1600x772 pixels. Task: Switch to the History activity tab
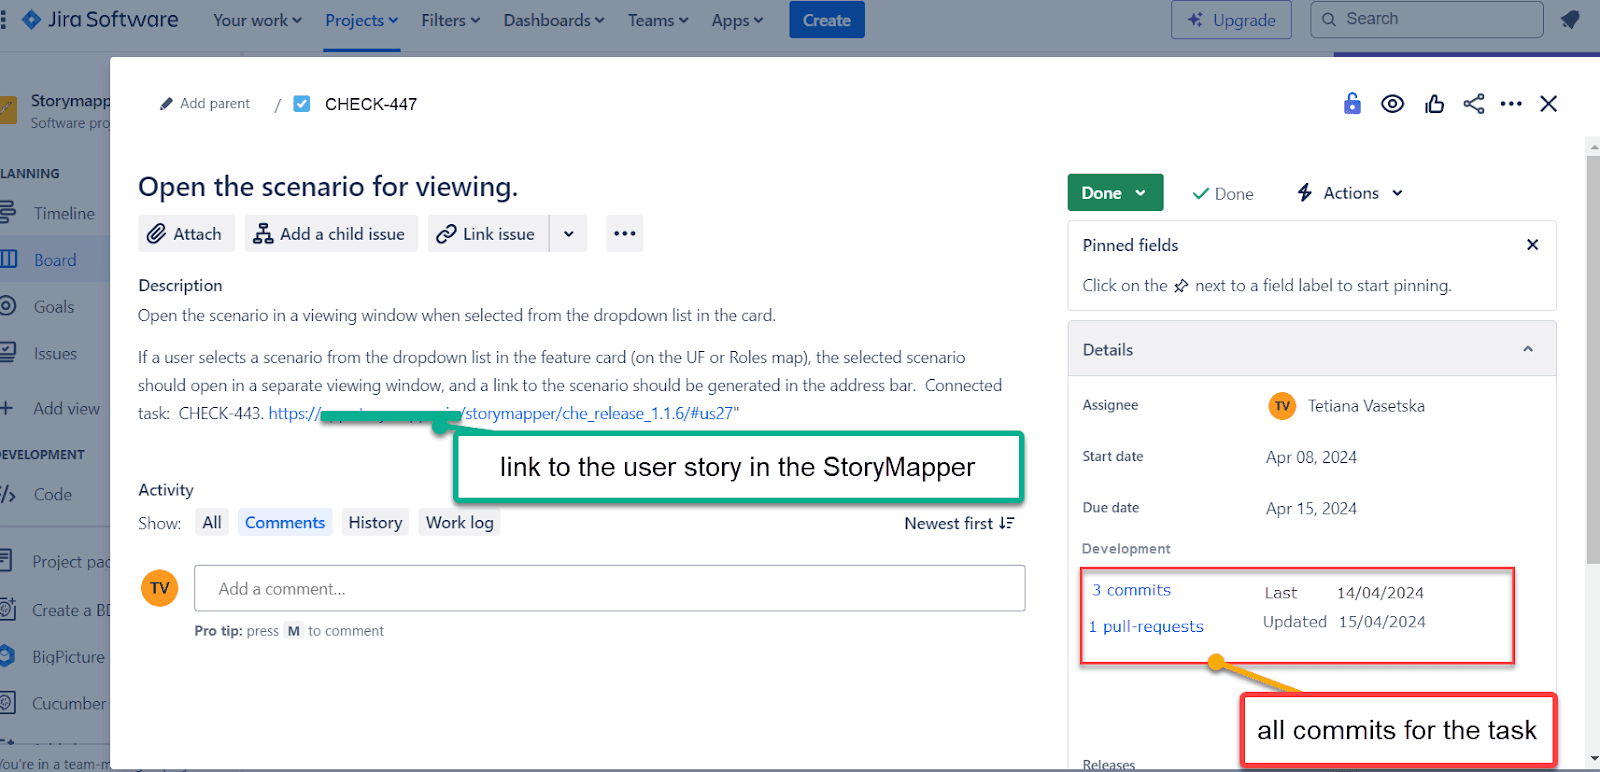pos(375,523)
